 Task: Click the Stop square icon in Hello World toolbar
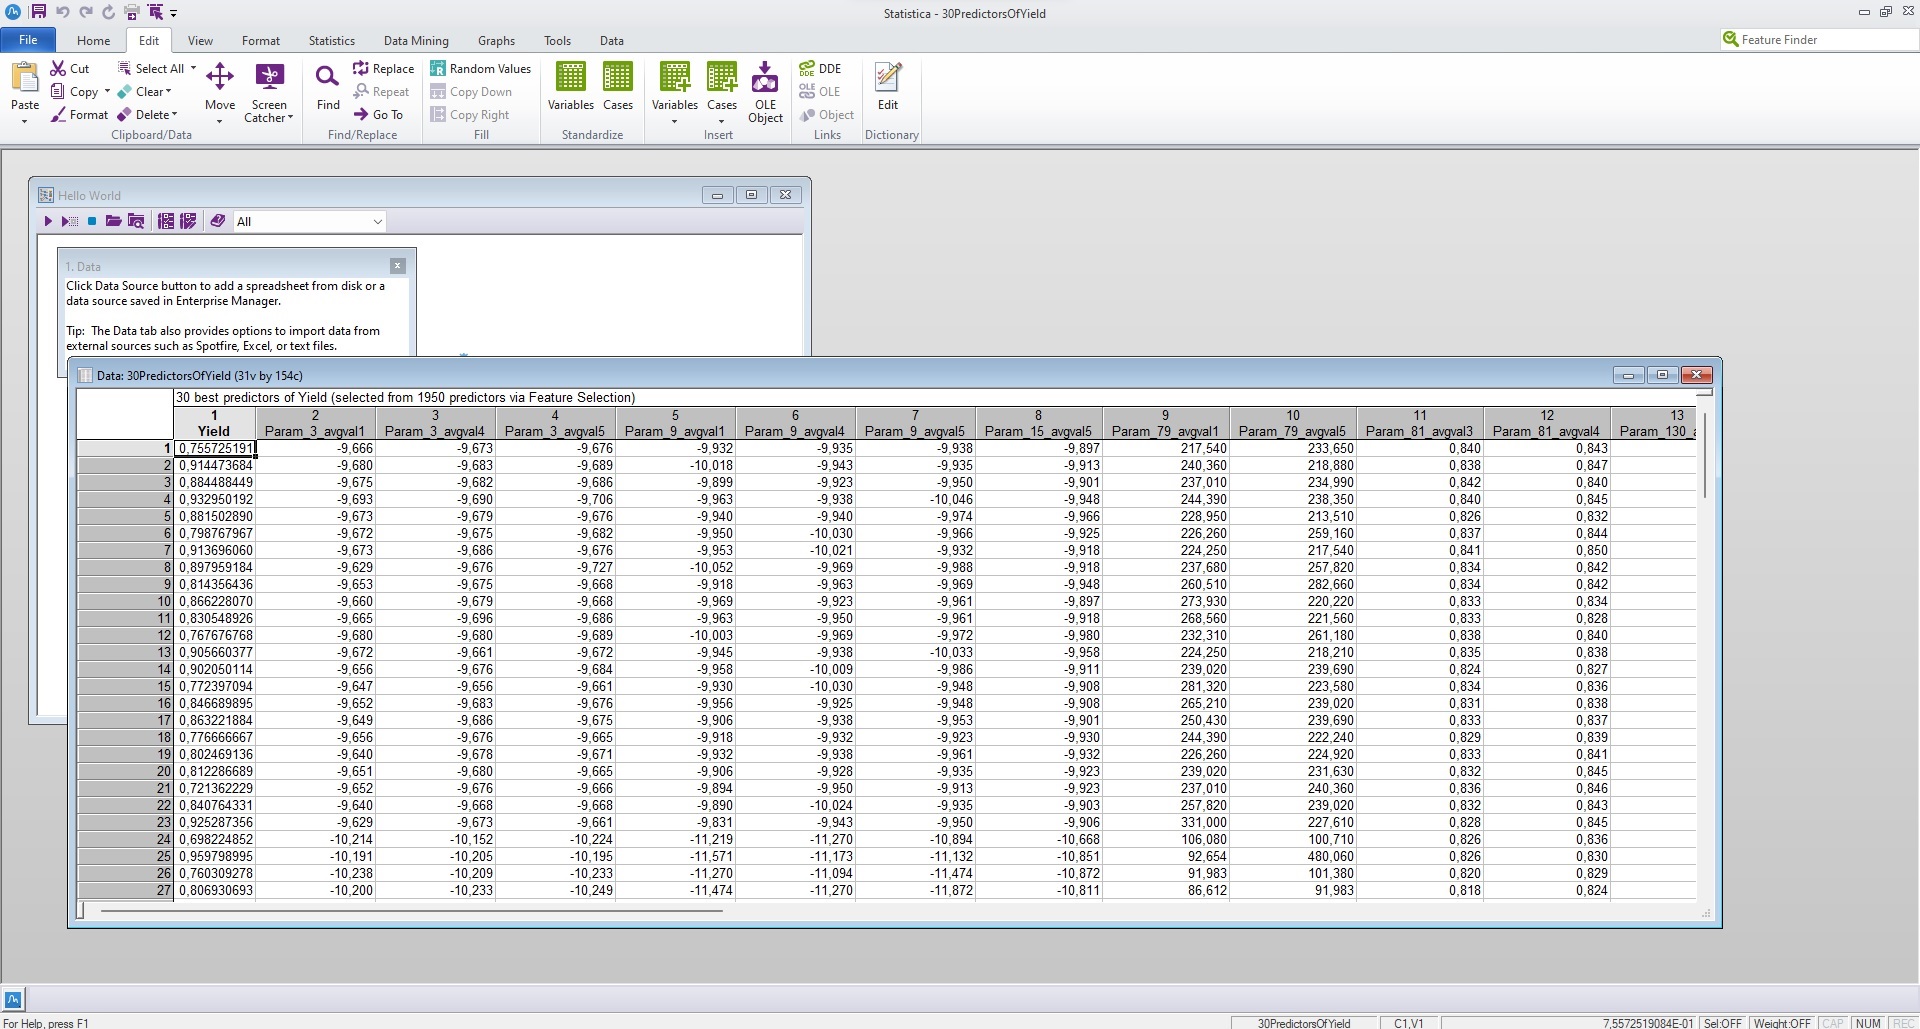coord(92,222)
